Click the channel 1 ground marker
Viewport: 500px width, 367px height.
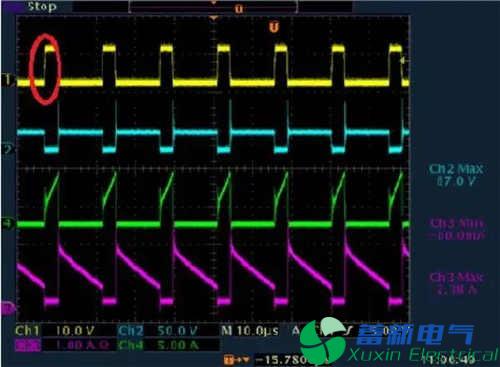pyautogui.click(x=8, y=80)
